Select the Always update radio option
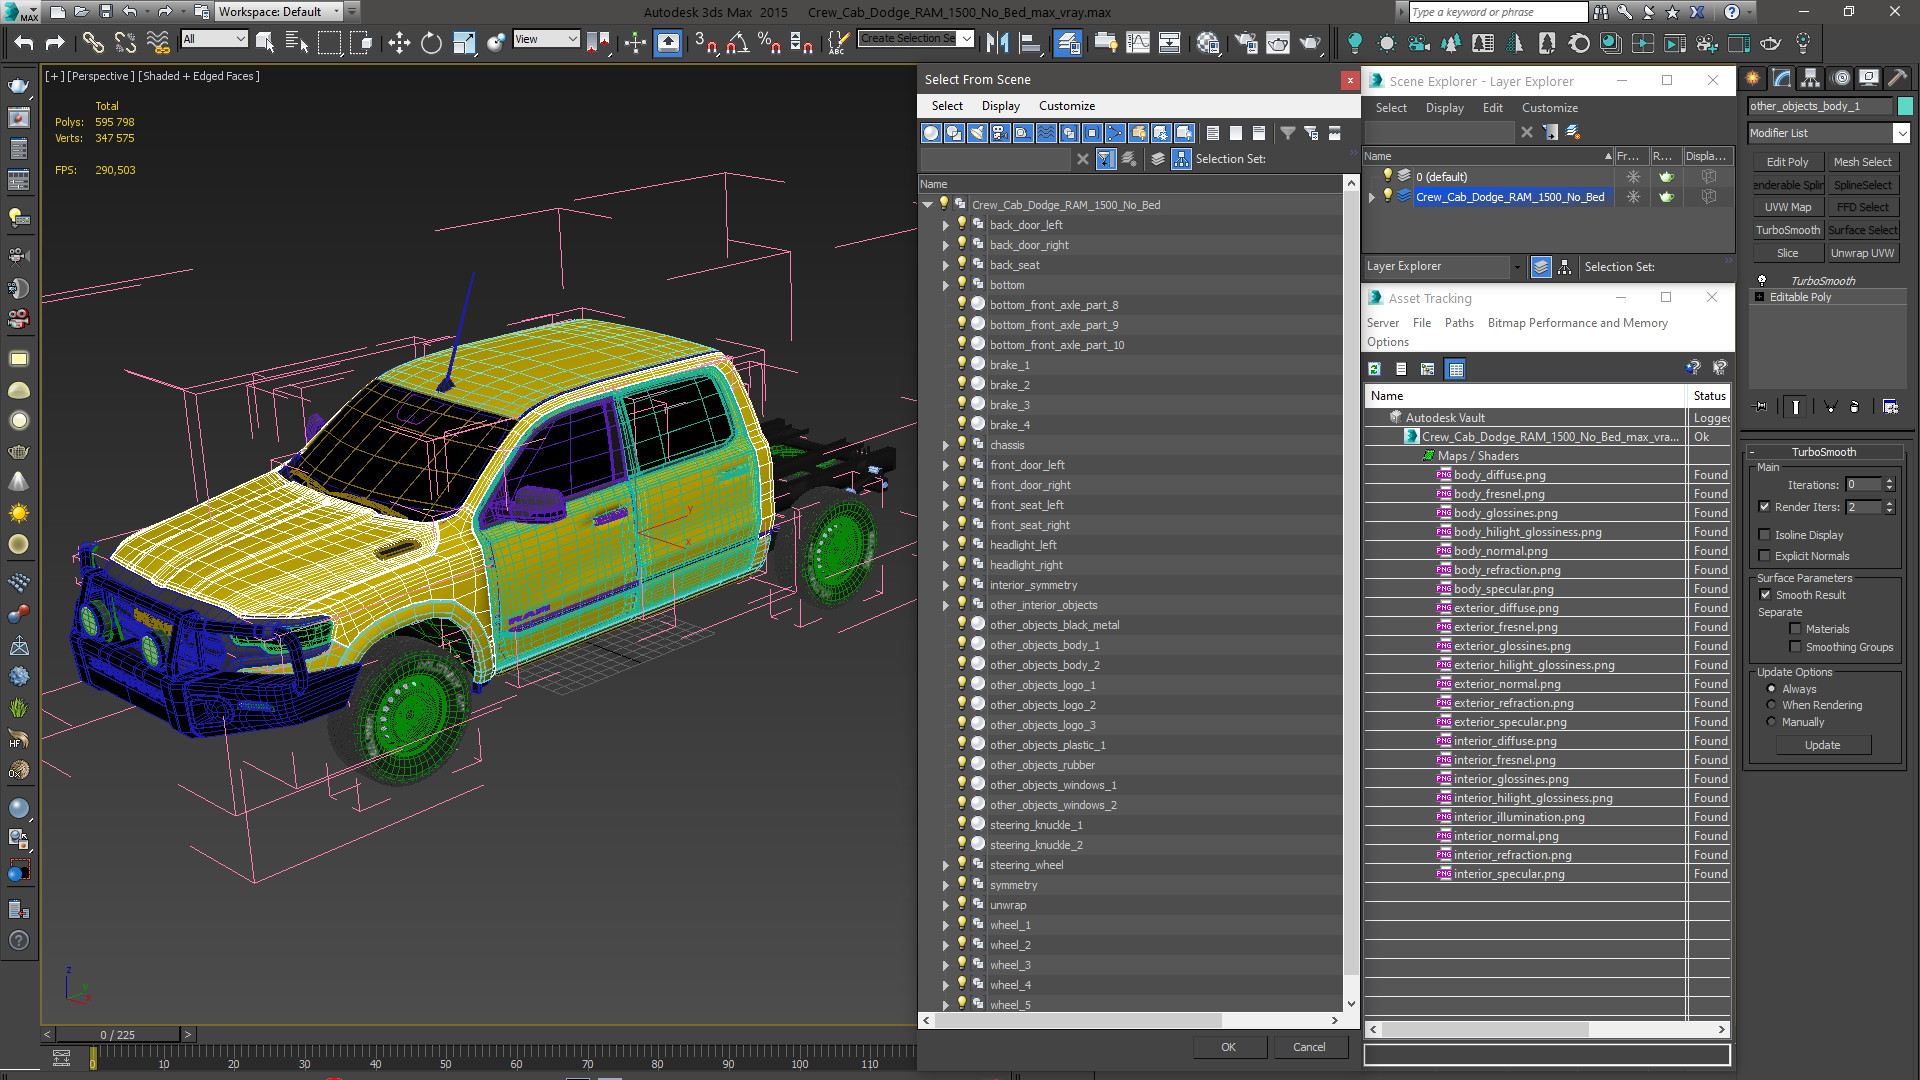 pos(1771,689)
